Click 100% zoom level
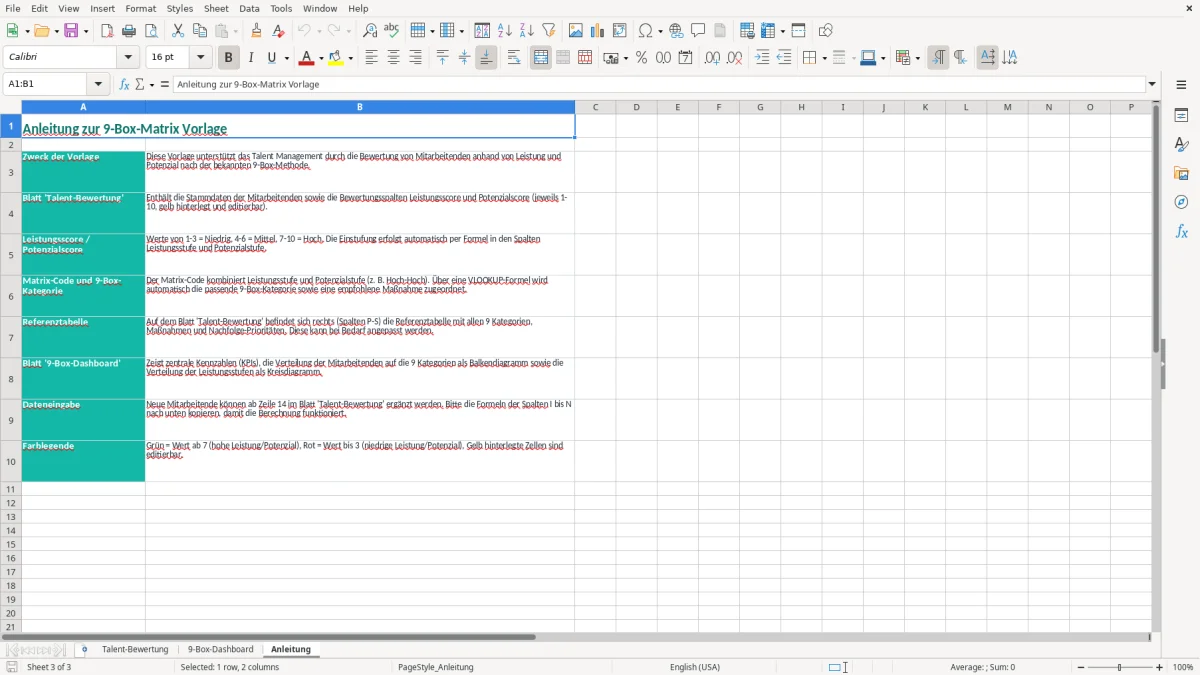Viewport: 1200px width, 675px height. pos(1183,667)
